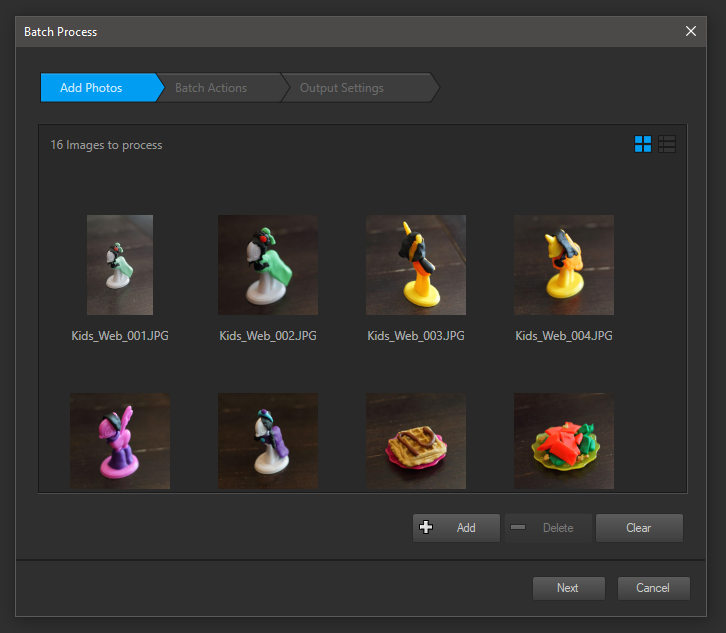Select the waffle photo thumbnail

(x=416, y=441)
